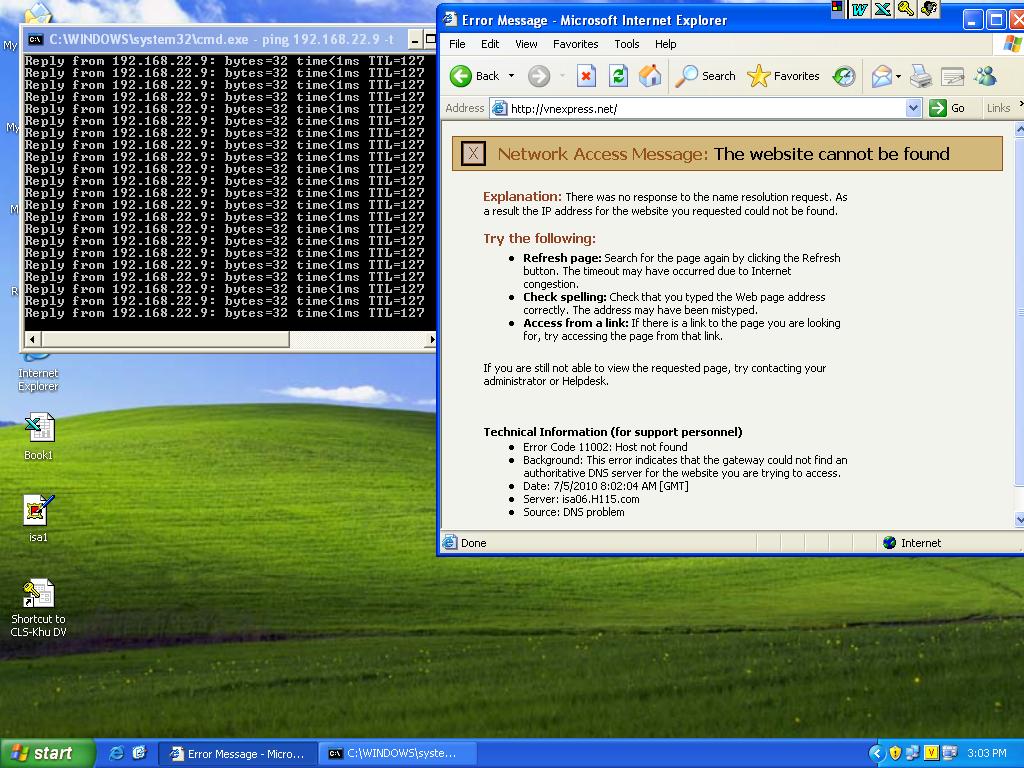Open the Search pane in toolbar

tap(706, 76)
